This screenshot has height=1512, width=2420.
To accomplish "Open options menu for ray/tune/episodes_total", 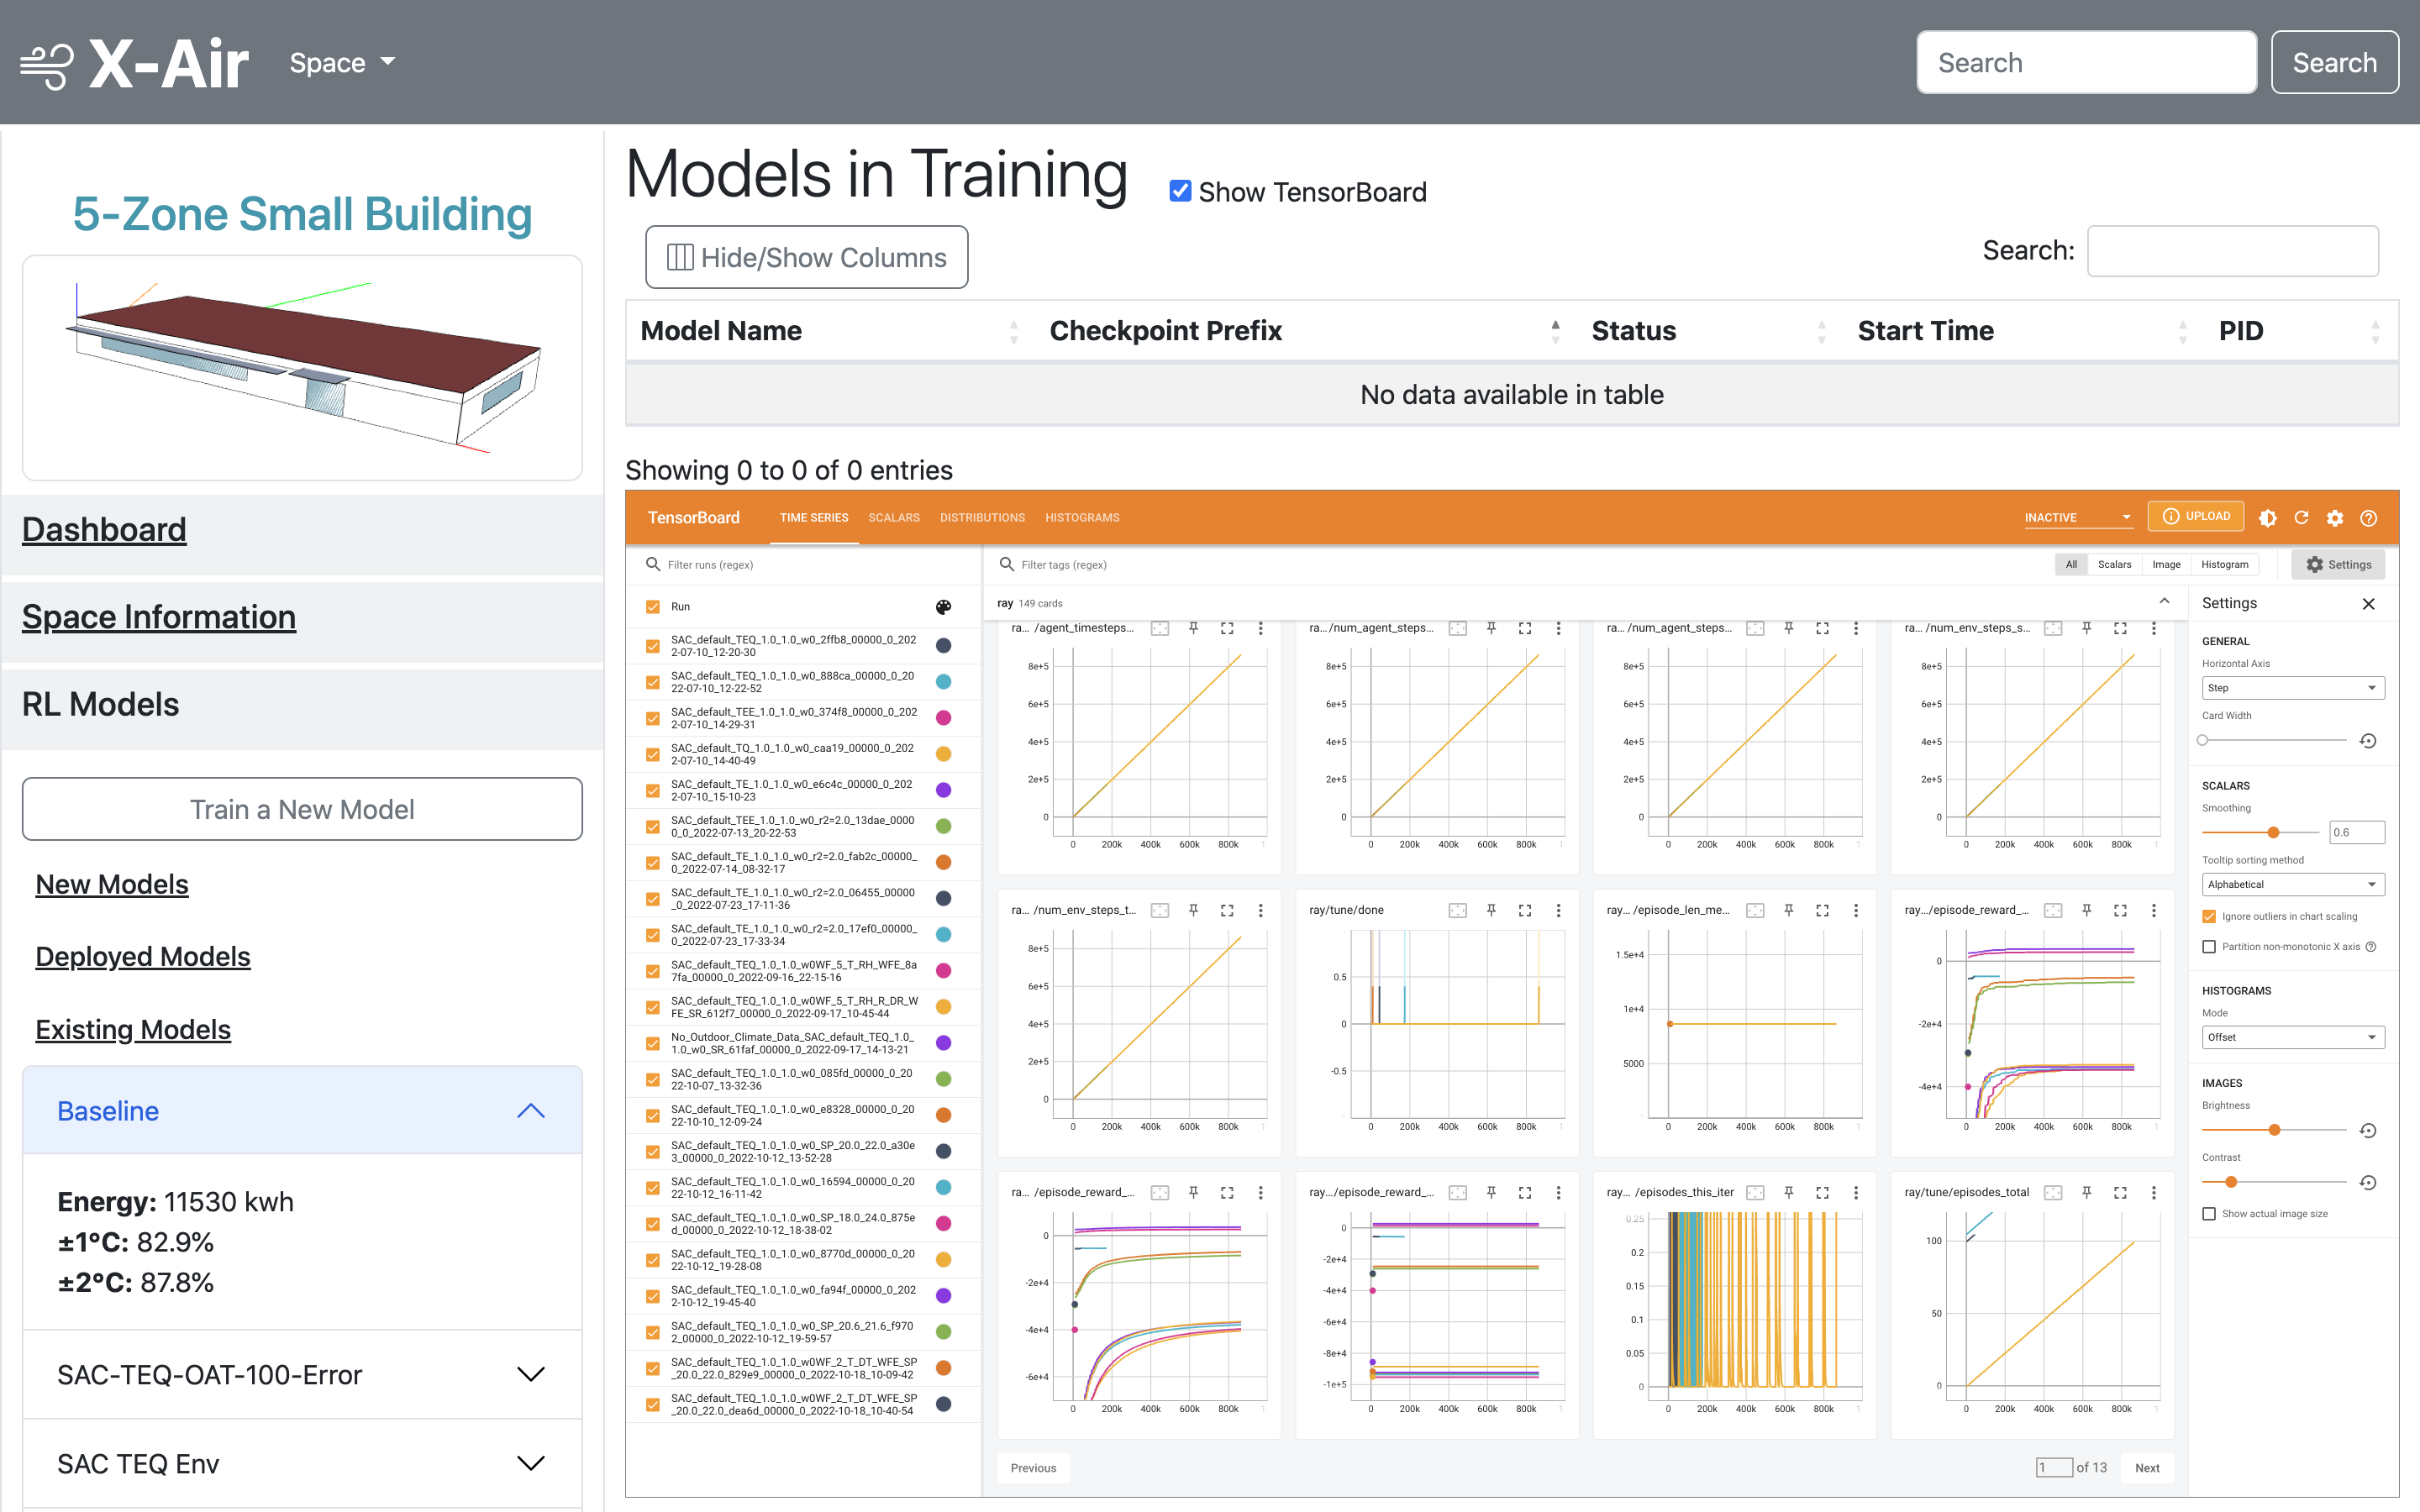I will point(2154,1192).
